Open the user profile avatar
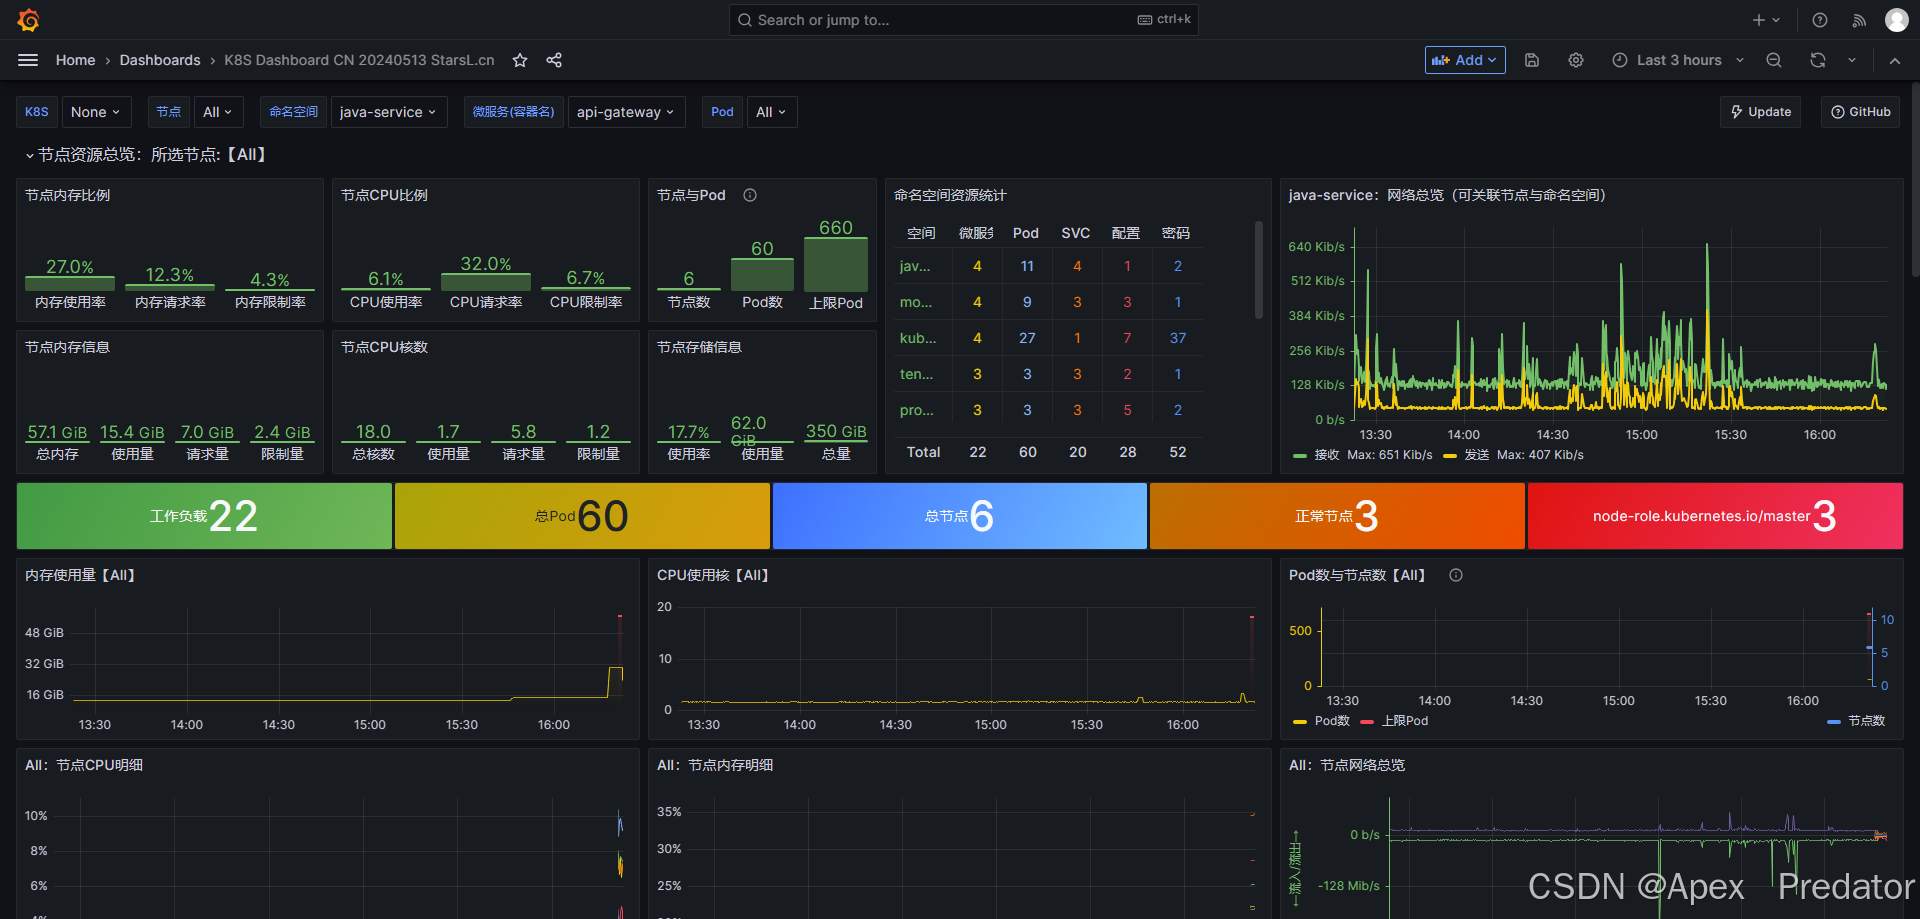The height and width of the screenshot is (919, 1920). click(x=1897, y=20)
